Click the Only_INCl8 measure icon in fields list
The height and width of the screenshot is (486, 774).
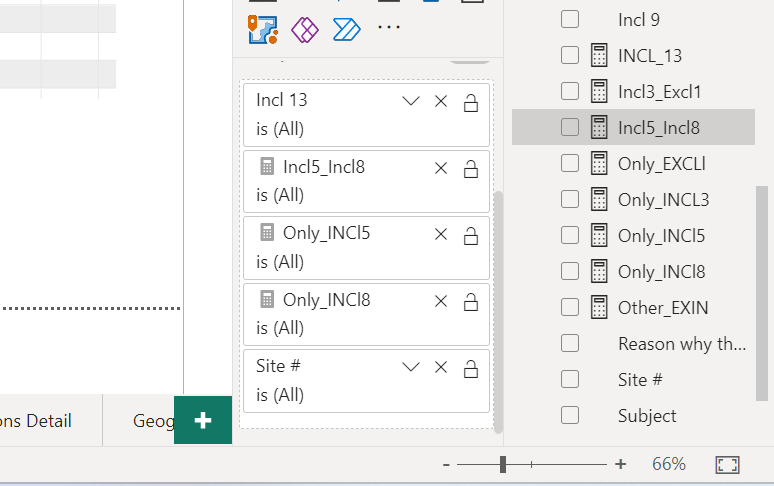pyautogui.click(x=599, y=271)
